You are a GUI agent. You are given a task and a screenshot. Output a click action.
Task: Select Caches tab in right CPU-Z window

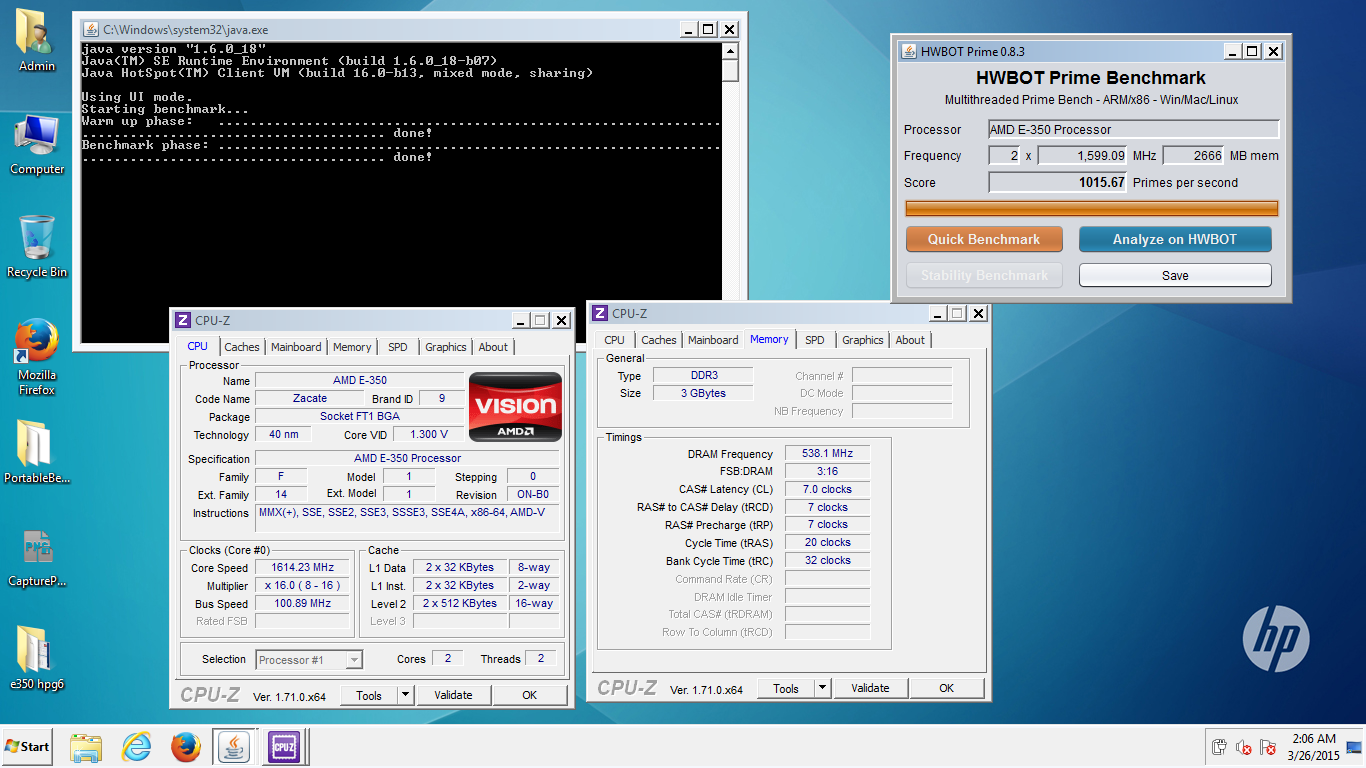[659, 340]
